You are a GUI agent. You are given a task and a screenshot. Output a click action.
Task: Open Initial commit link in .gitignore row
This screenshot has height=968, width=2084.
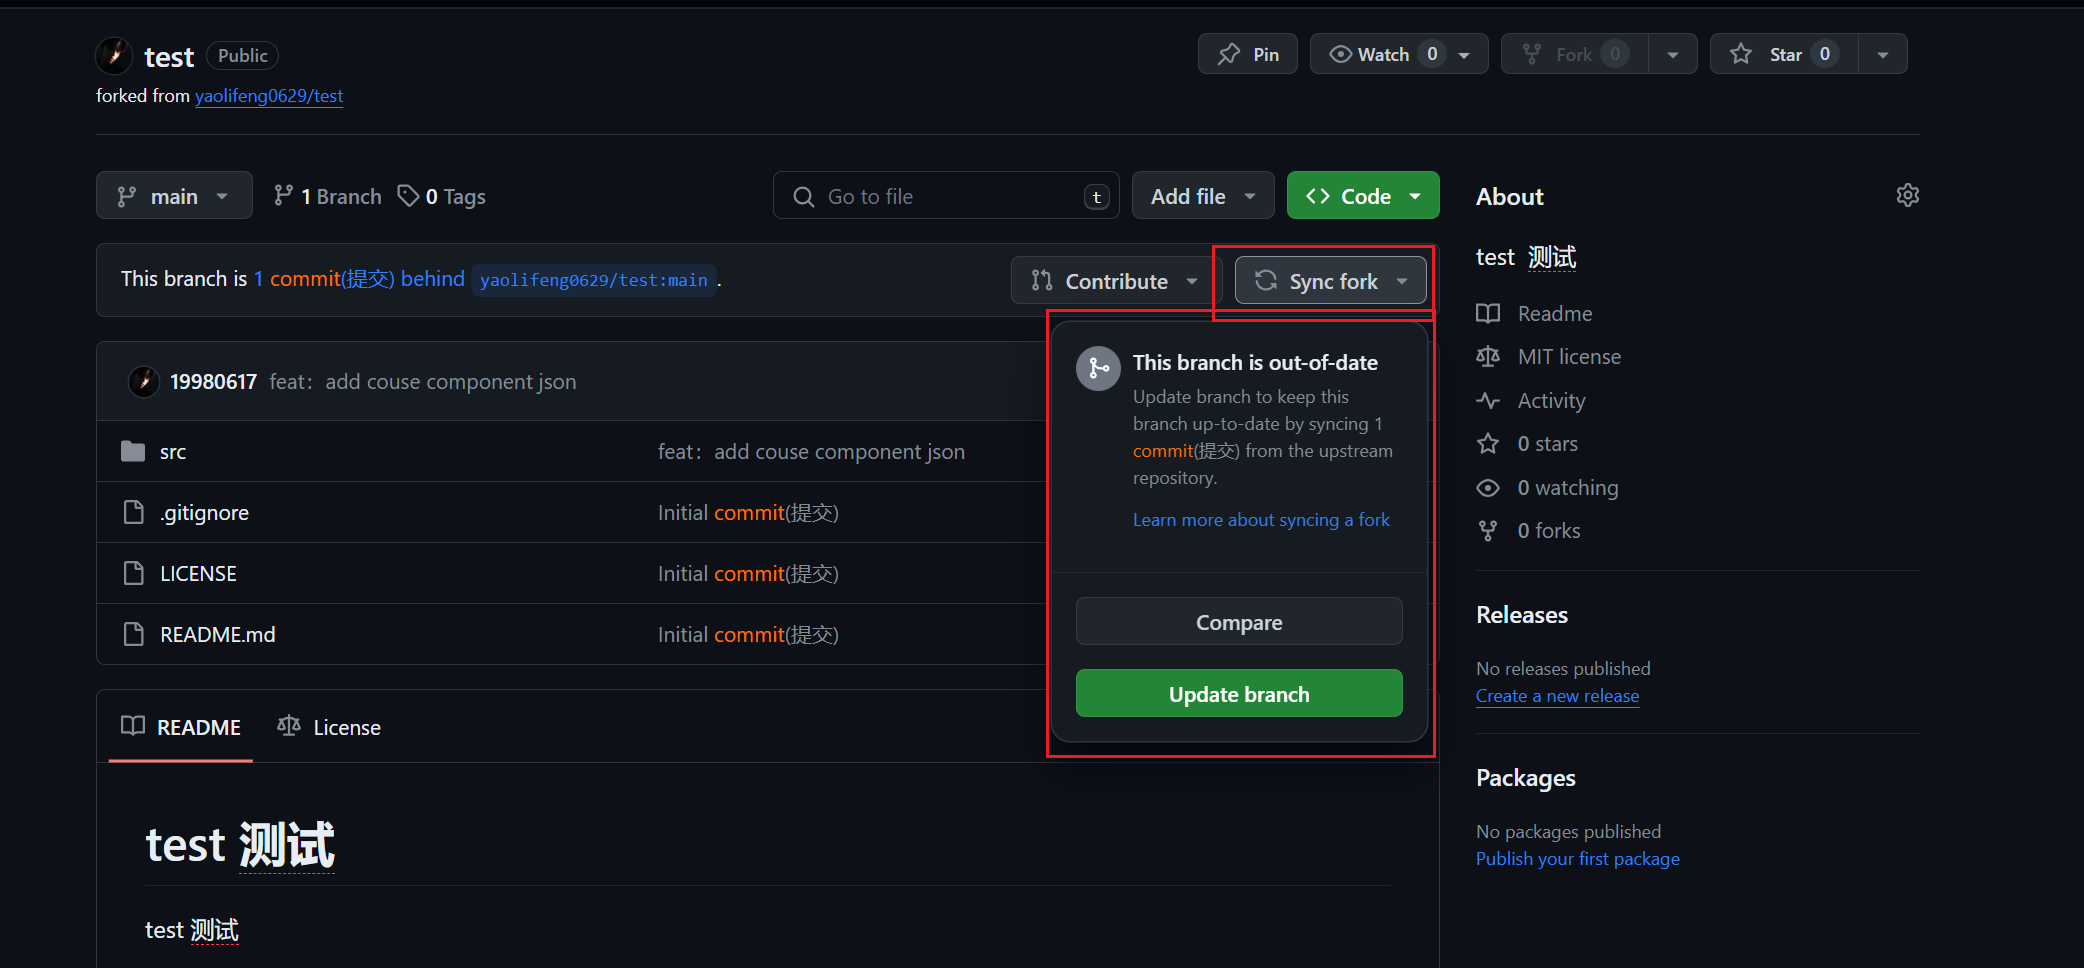pyautogui.click(x=748, y=513)
